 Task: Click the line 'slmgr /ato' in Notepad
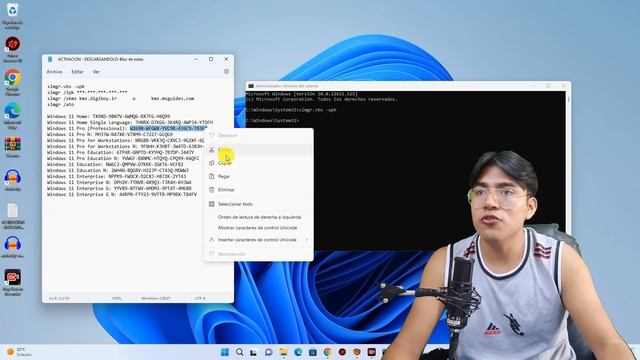pos(60,104)
